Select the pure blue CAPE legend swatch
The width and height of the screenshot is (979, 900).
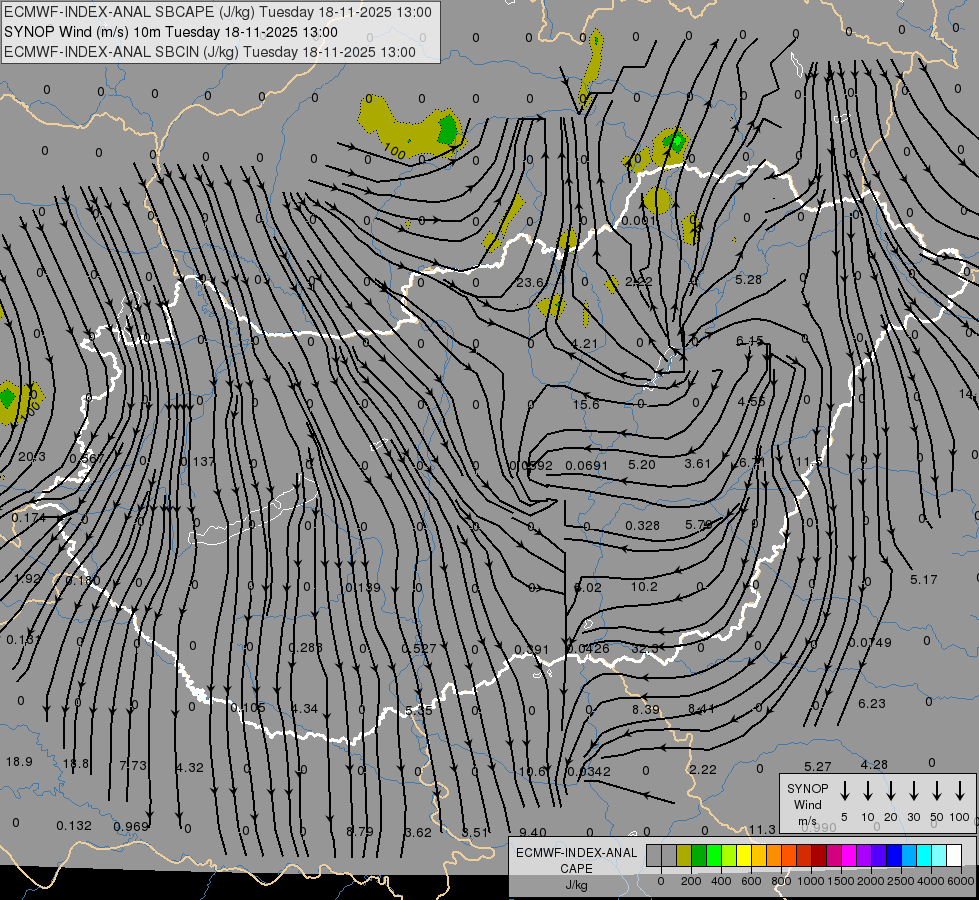click(x=893, y=856)
